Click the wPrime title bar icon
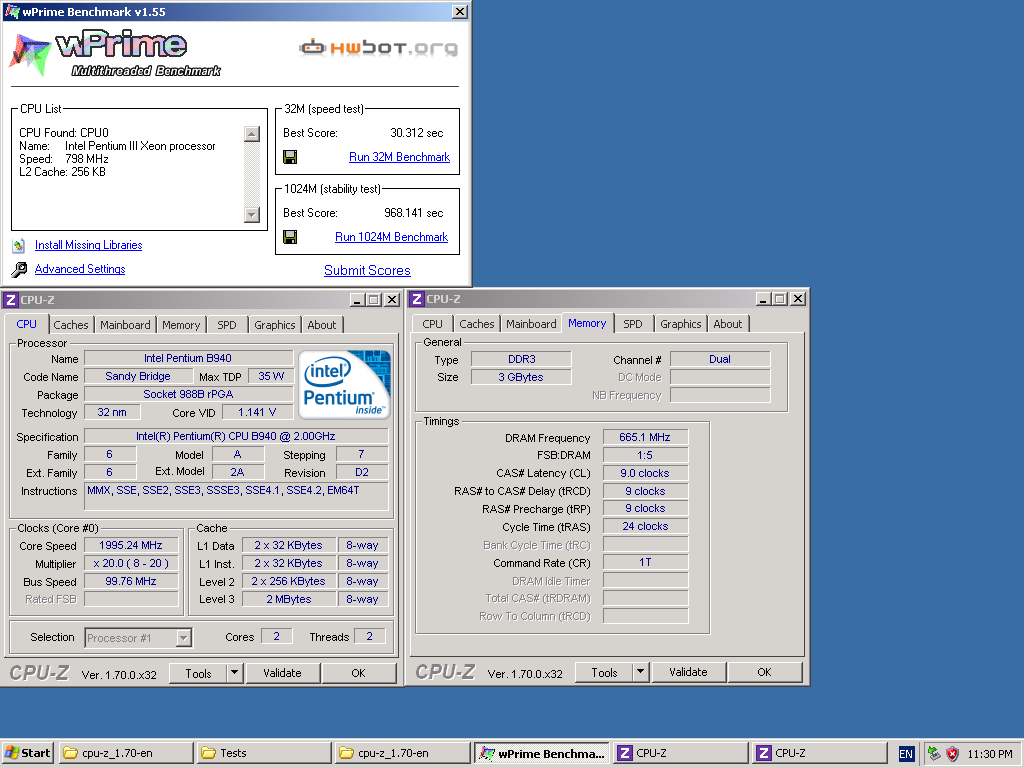This screenshot has height=768, width=1024. [x=12, y=12]
